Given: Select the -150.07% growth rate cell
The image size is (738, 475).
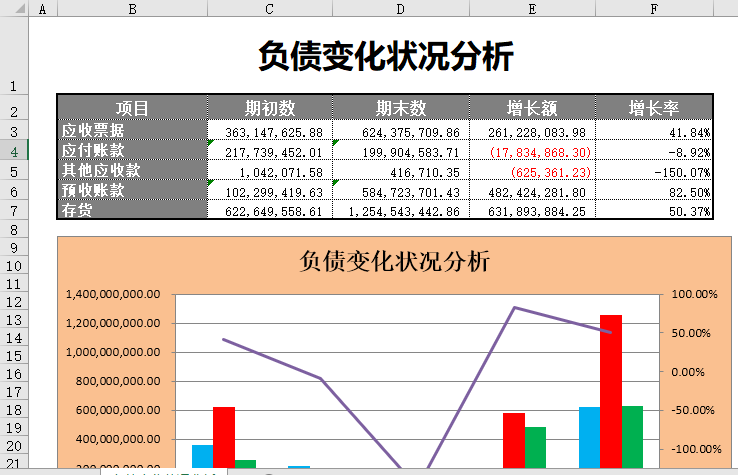Looking at the screenshot, I should click(654, 171).
